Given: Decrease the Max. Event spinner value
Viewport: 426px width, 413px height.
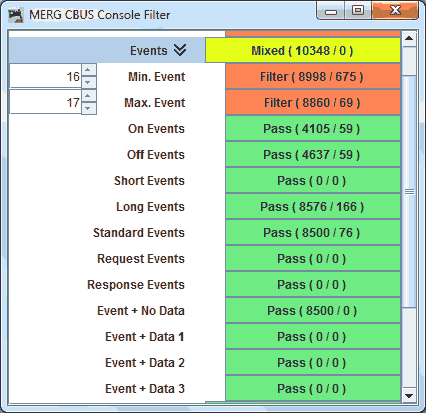Looking at the screenshot, I should click(x=88, y=108).
